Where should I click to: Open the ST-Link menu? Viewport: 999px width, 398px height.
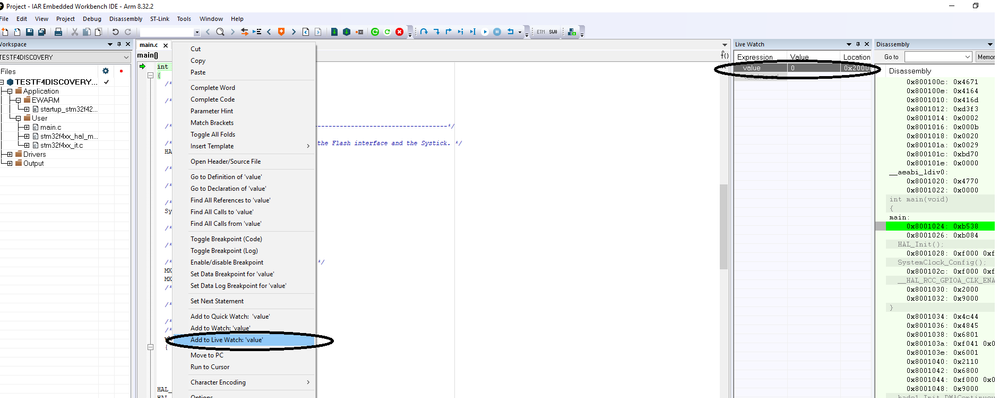click(159, 19)
